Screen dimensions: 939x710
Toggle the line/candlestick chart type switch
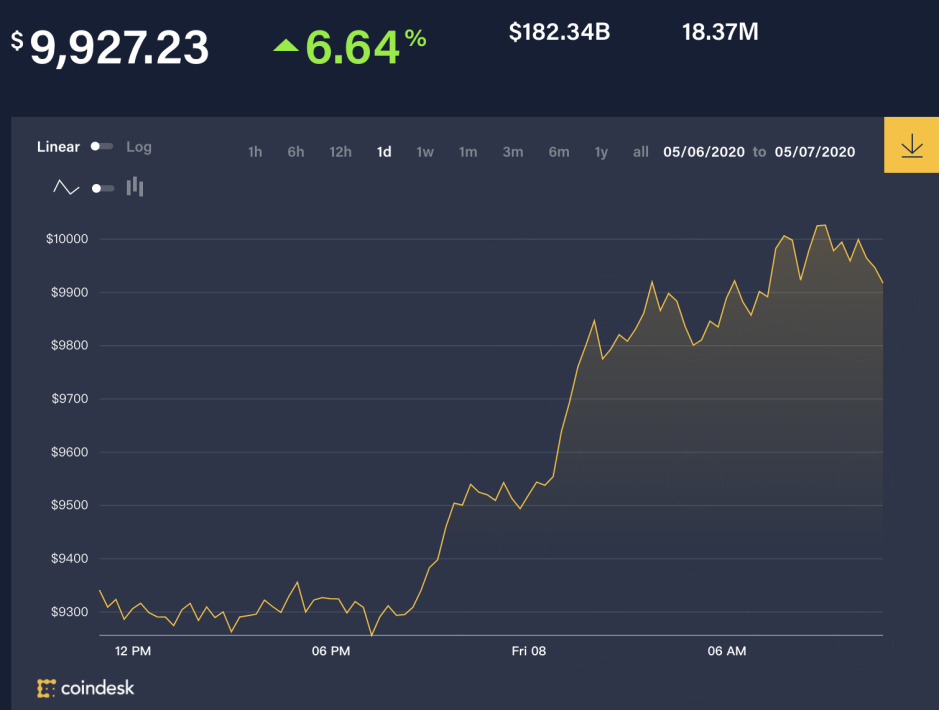coord(102,187)
